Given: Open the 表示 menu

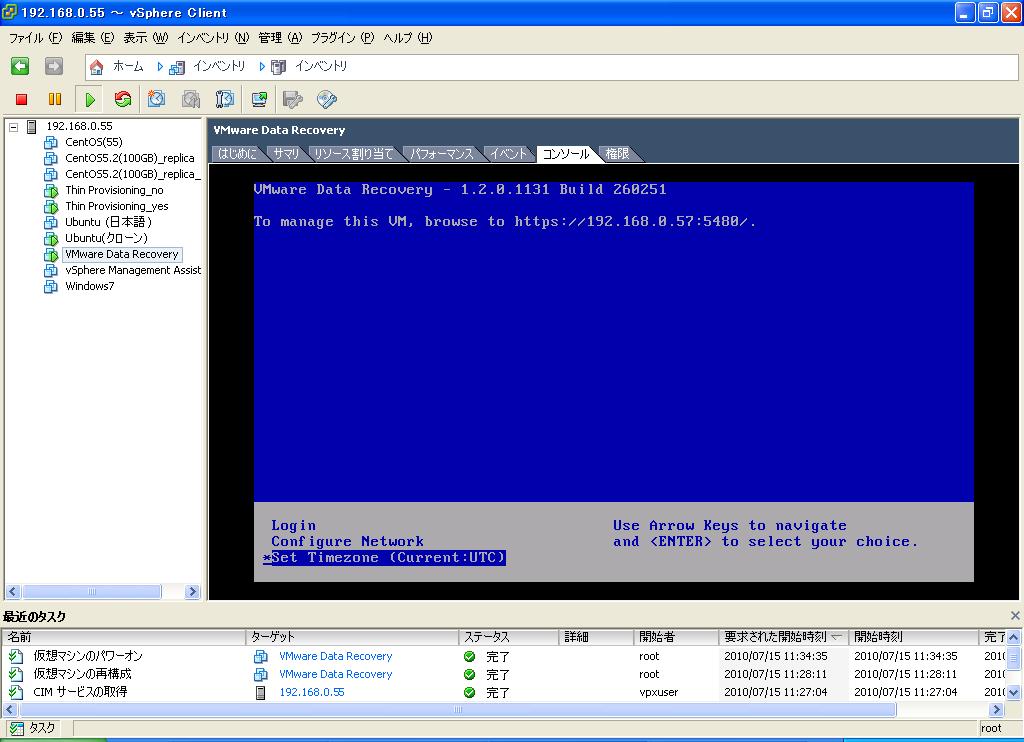Looking at the screenshot, I should coord(146,38).
